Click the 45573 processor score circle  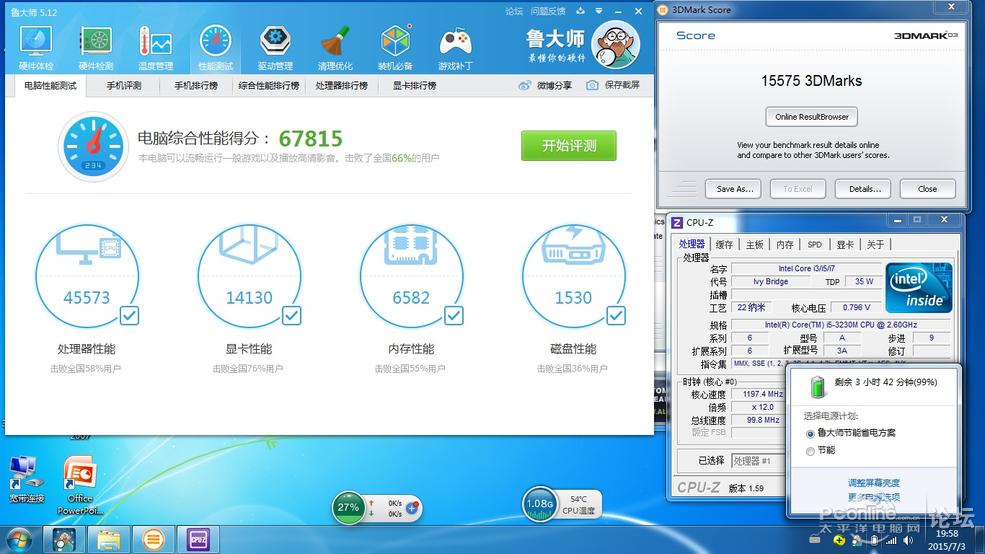coord(87,276)
